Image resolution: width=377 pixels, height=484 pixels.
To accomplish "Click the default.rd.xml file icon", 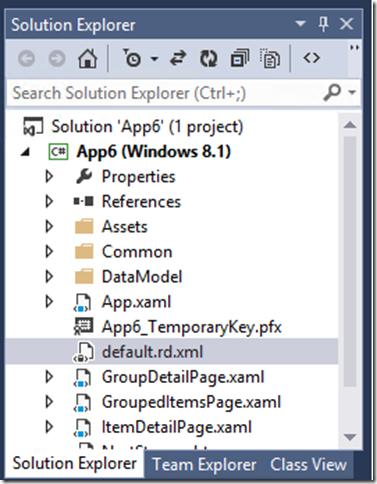I will click(83, 353).
